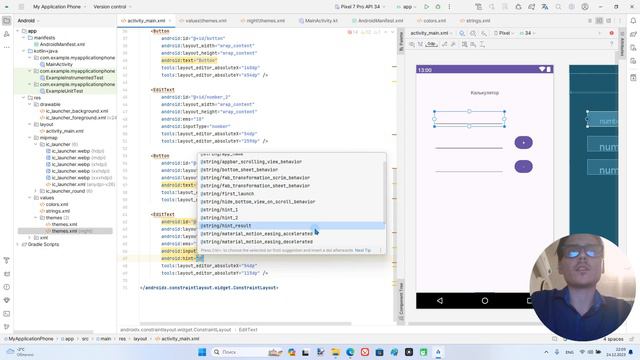Click the red error indicator in design toolbar
Image resolution: width=640 pixels, height=360 pixels.
[611, 33]
